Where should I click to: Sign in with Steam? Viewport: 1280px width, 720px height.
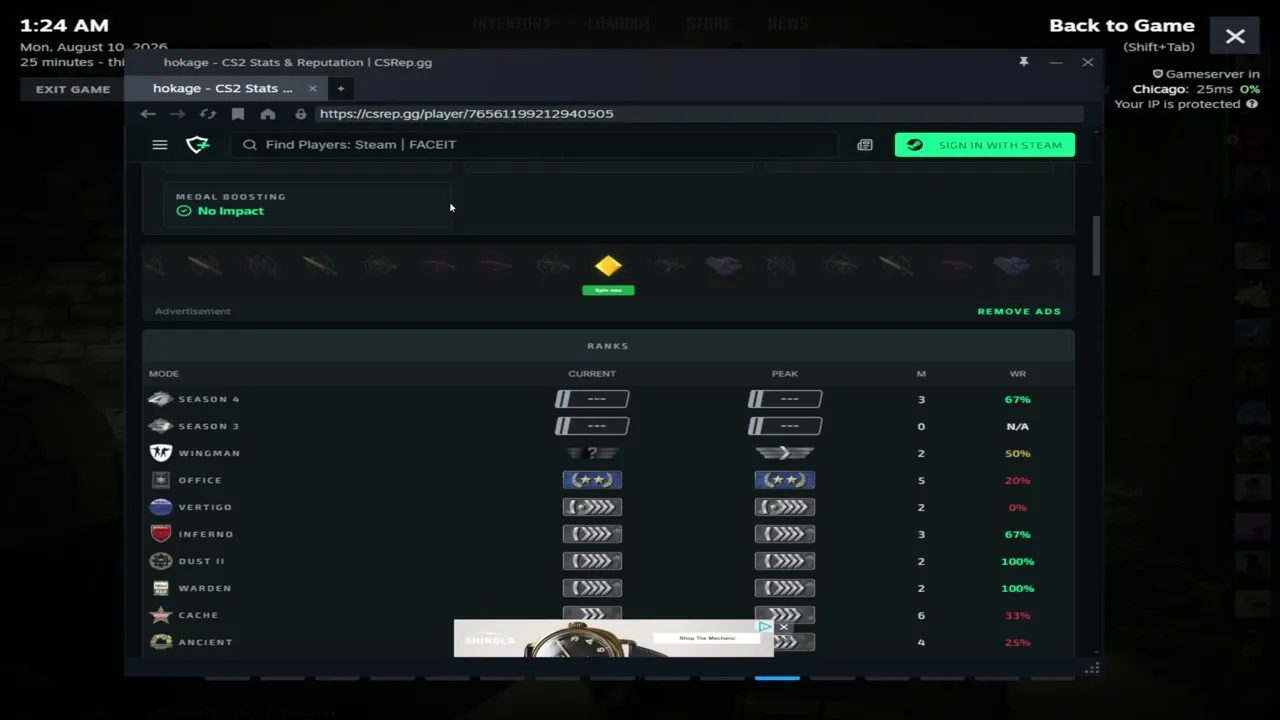(x=985, y=145)
